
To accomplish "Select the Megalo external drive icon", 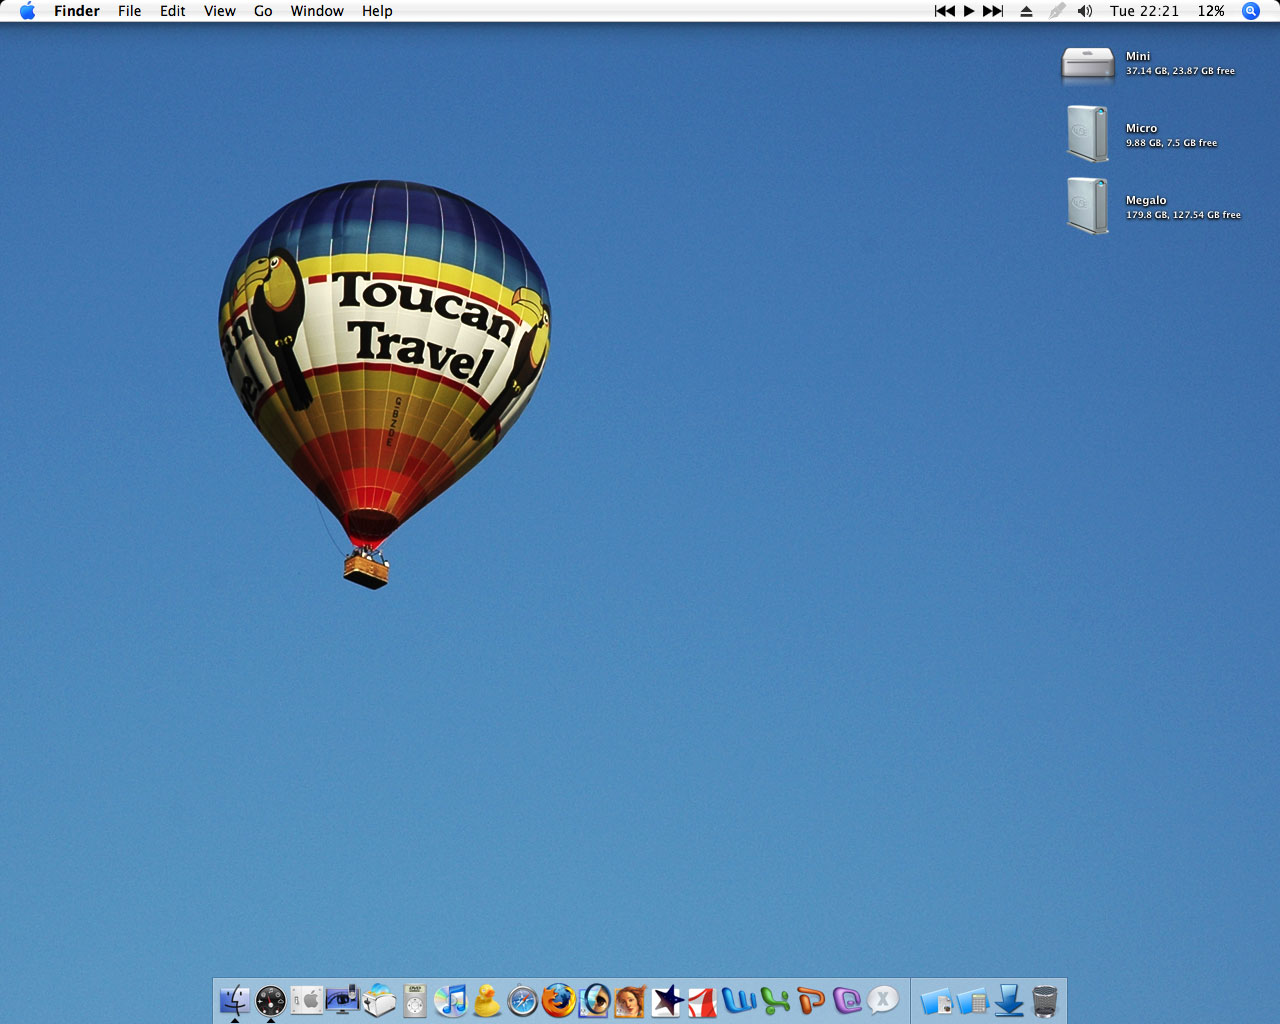I will click(x=1088, y=205).
